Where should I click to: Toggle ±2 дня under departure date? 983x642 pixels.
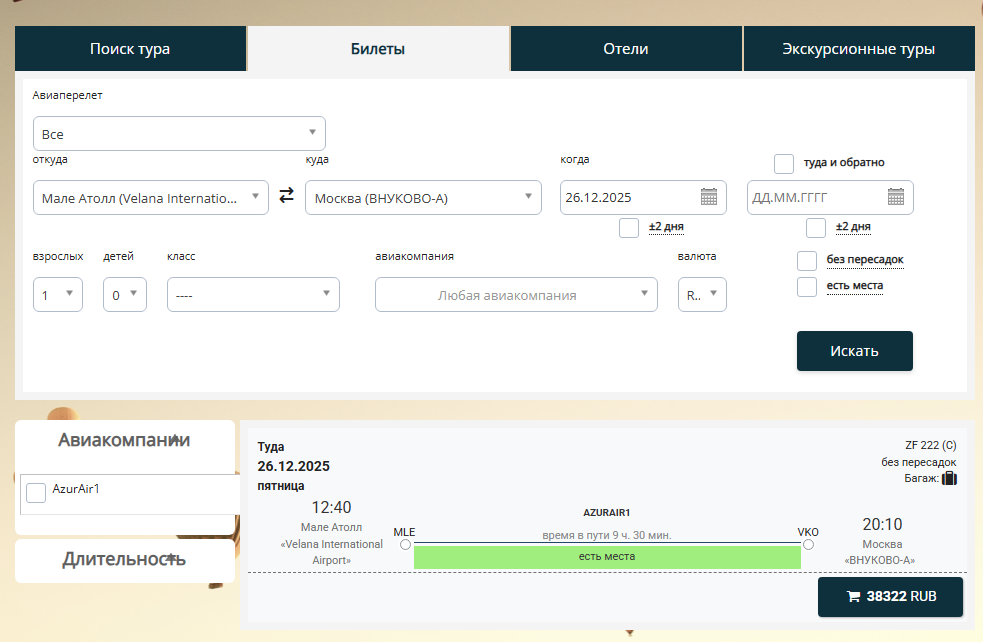click(x=629, y=228)
